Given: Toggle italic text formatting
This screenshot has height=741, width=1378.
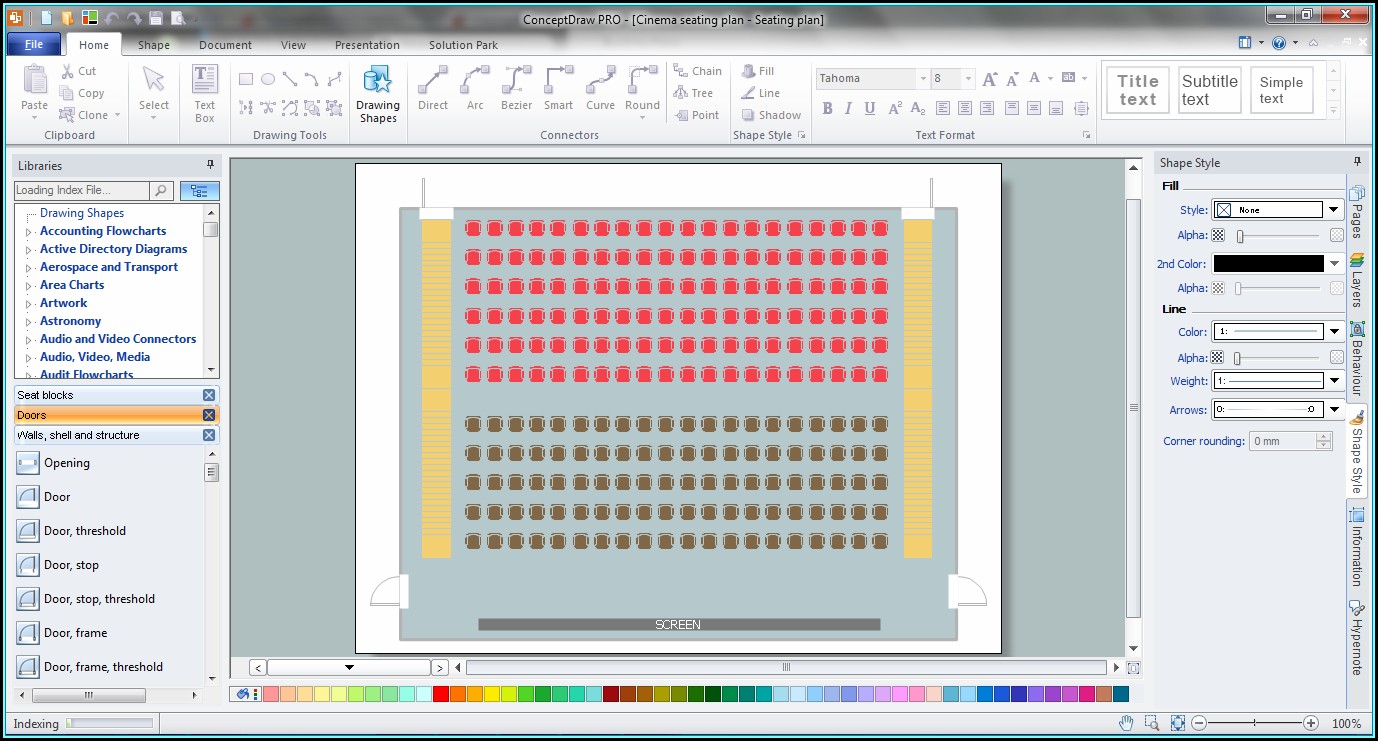Looking at the screenshot, I should click(848, 109).
